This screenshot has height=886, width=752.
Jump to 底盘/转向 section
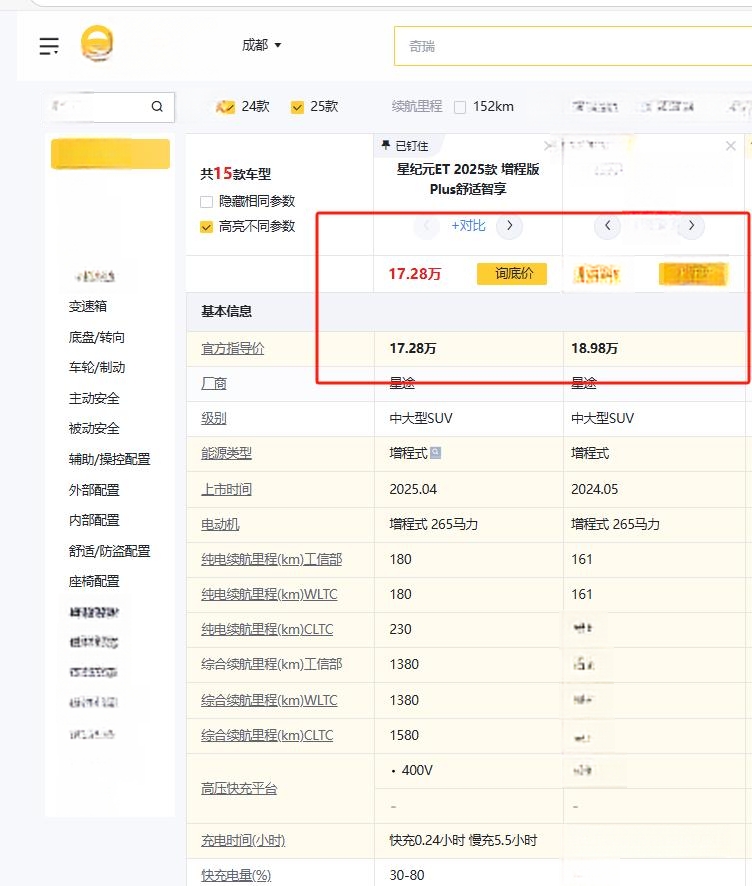tap(97, 337)
